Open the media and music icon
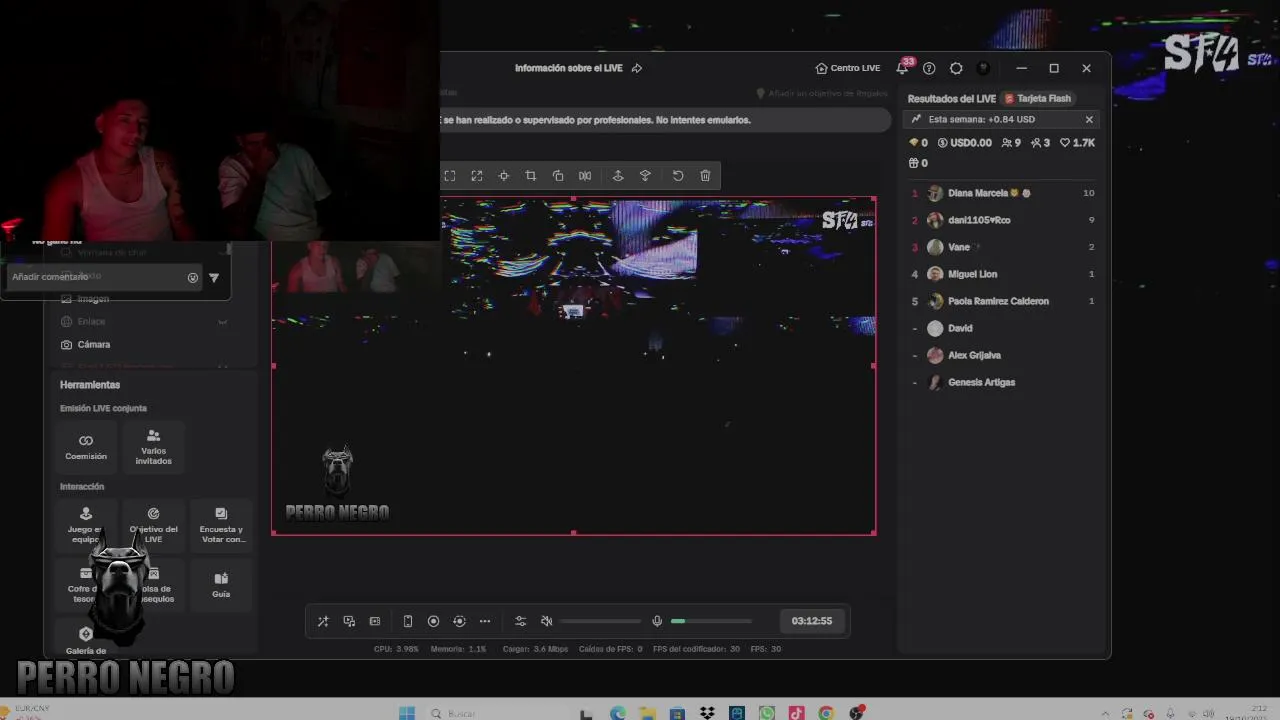 tap(349, 621)
